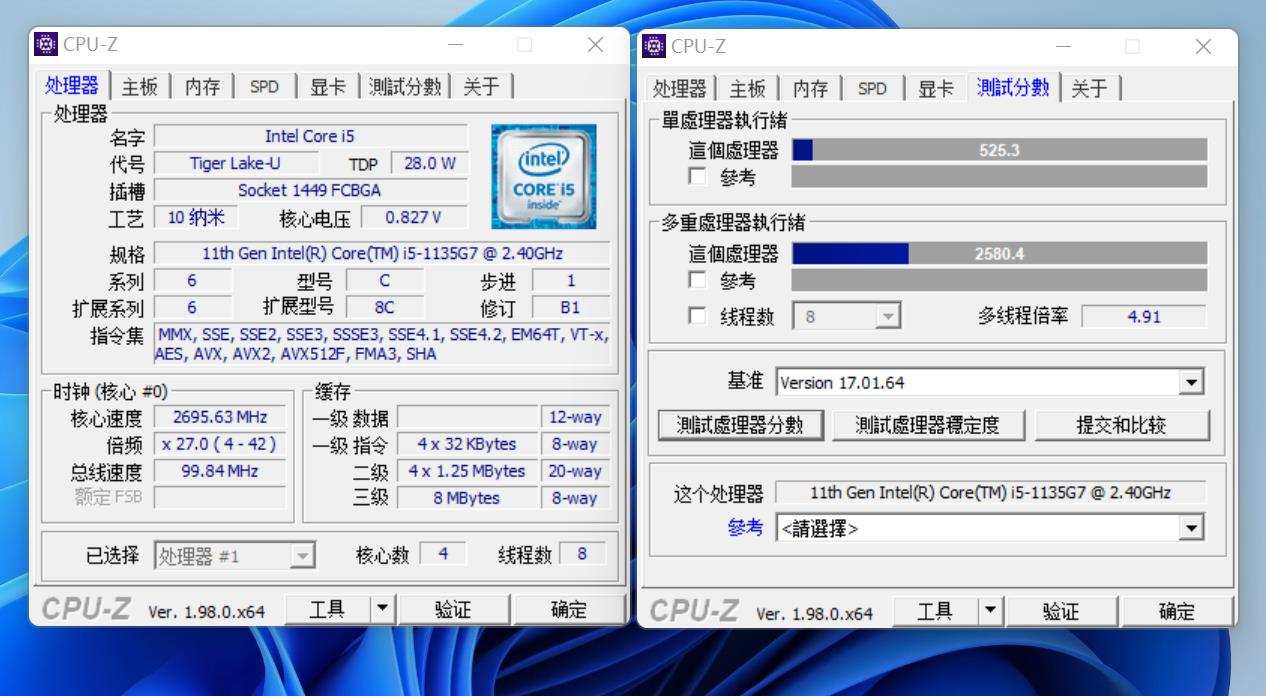Minimize the left CPU-Z processor window
Image resolution: width=1266 pixels, height=696 pixels.
[x=456, y=45]
